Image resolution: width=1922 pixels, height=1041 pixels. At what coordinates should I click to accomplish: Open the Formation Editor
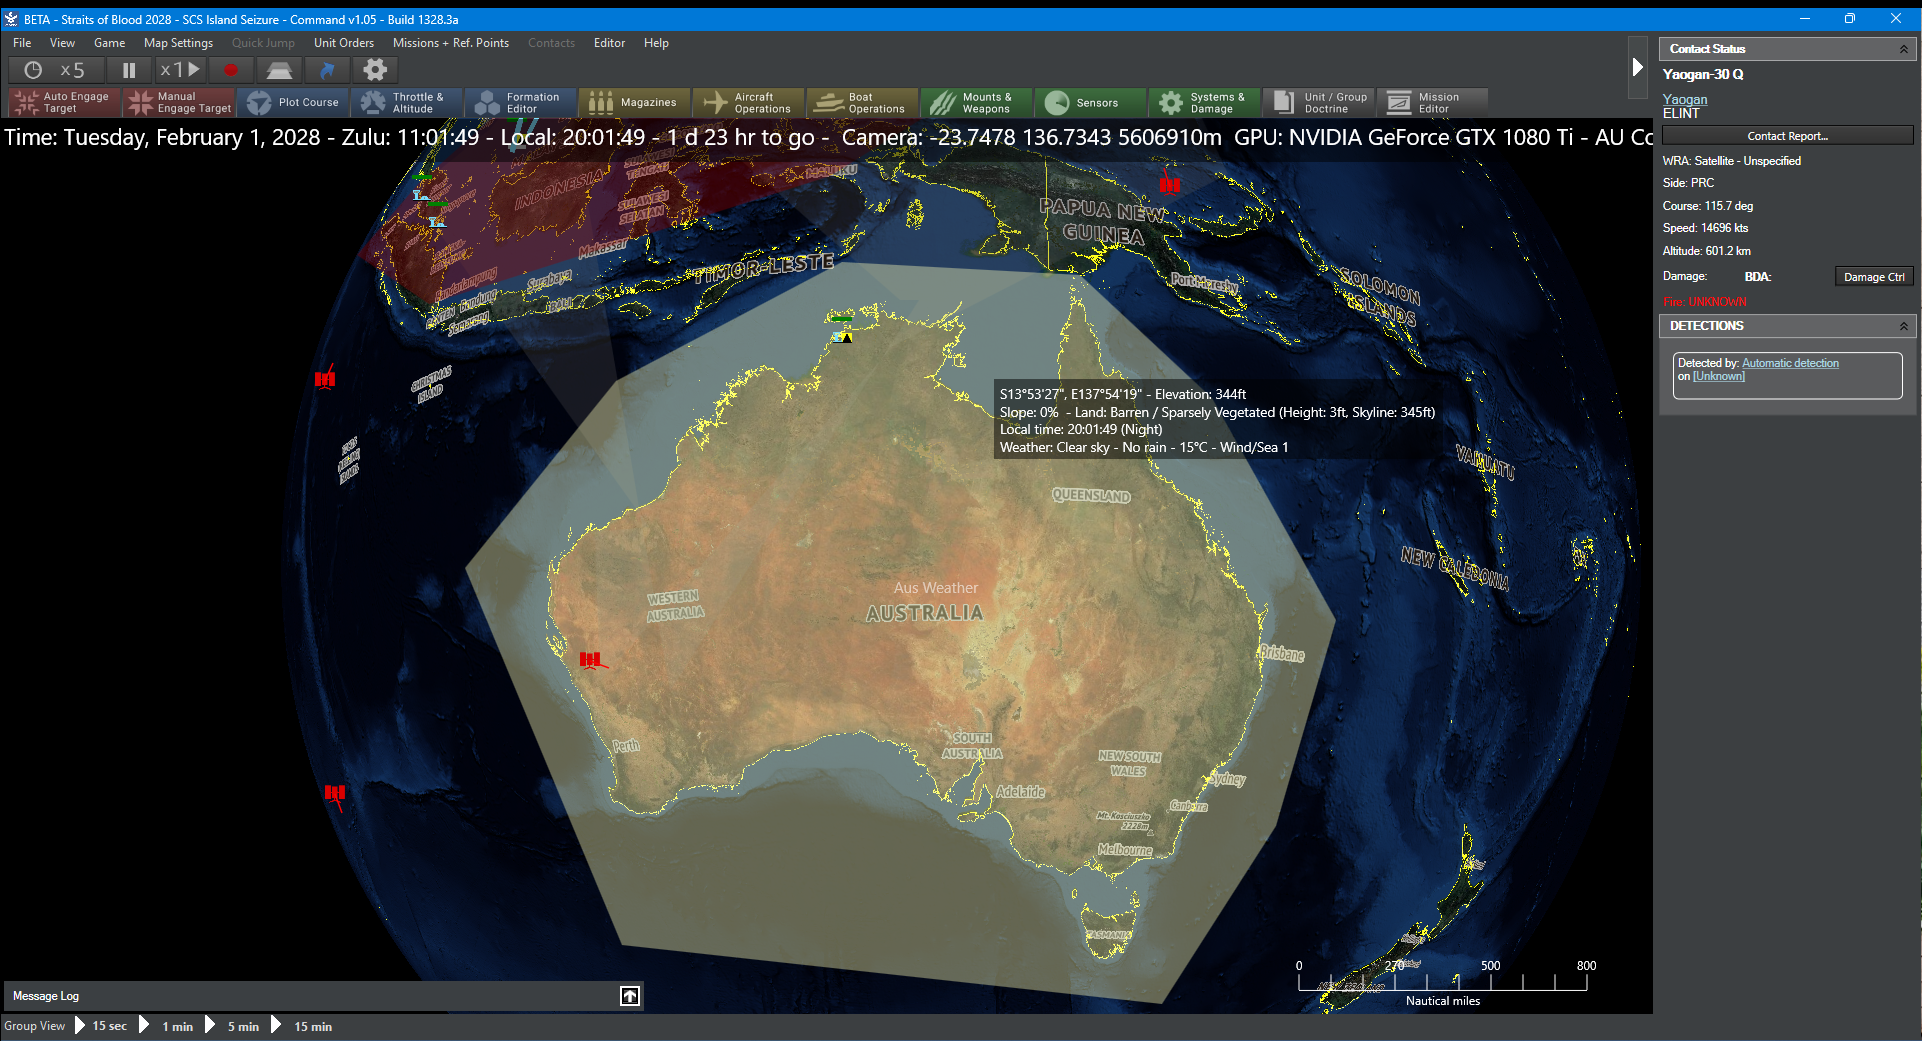pyautogui.click(x=521, y=102)
